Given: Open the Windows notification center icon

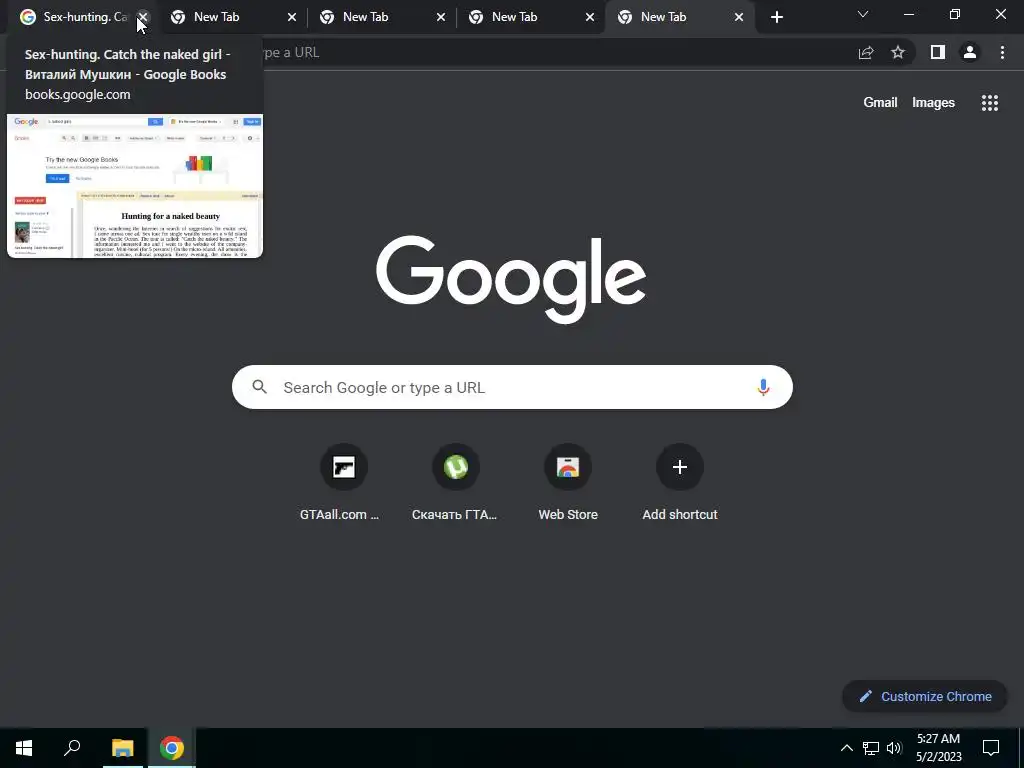Looking at the screenshot, I should click(x=991, y=748).
